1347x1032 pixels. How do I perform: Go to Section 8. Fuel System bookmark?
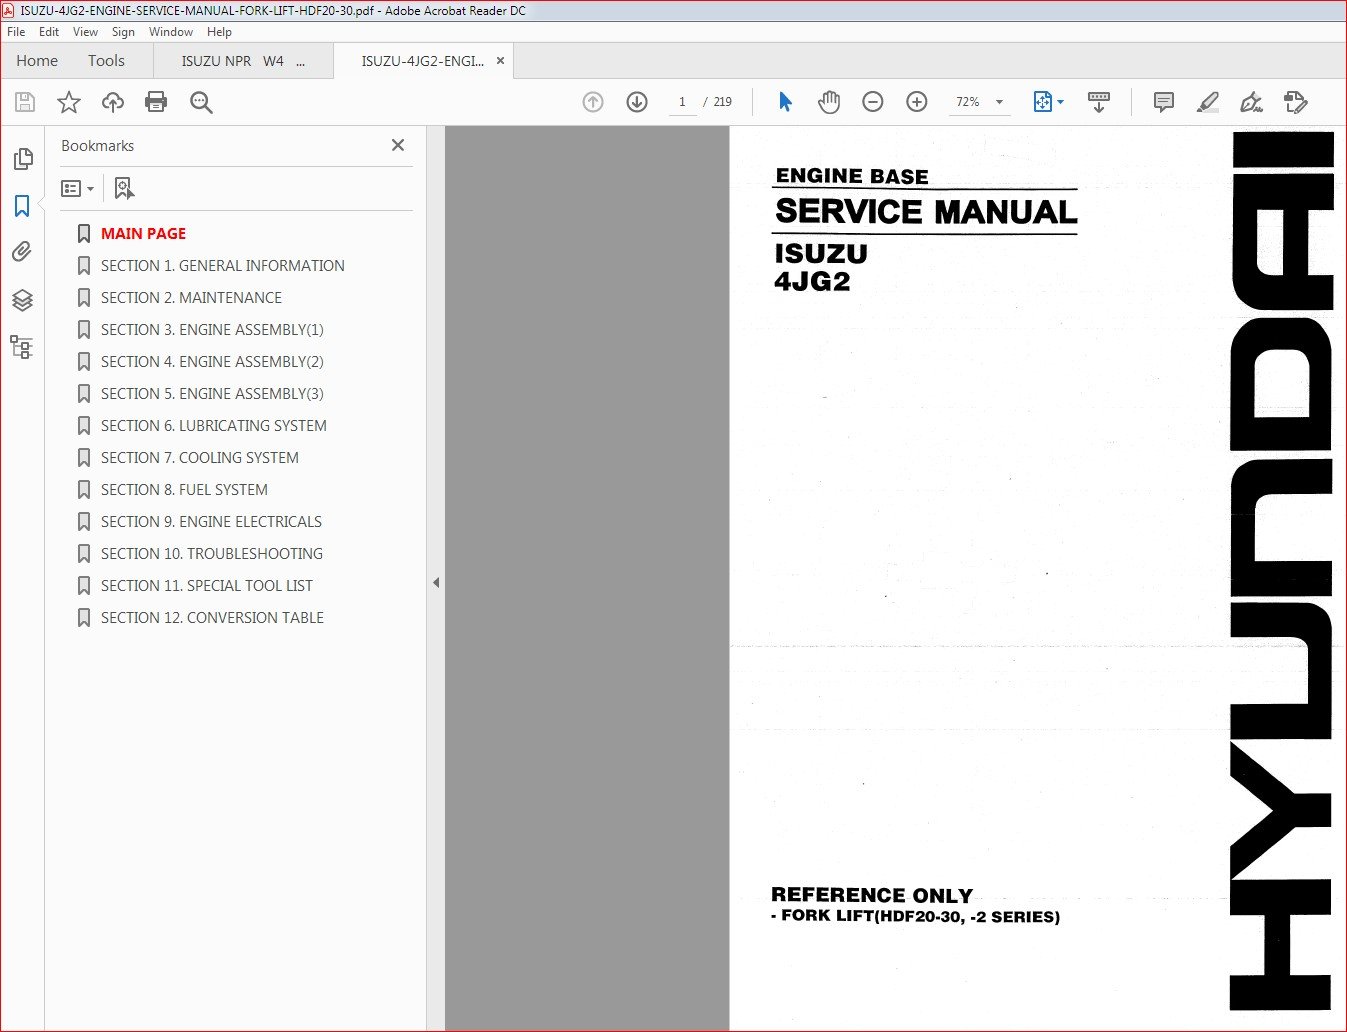[184, 489]
